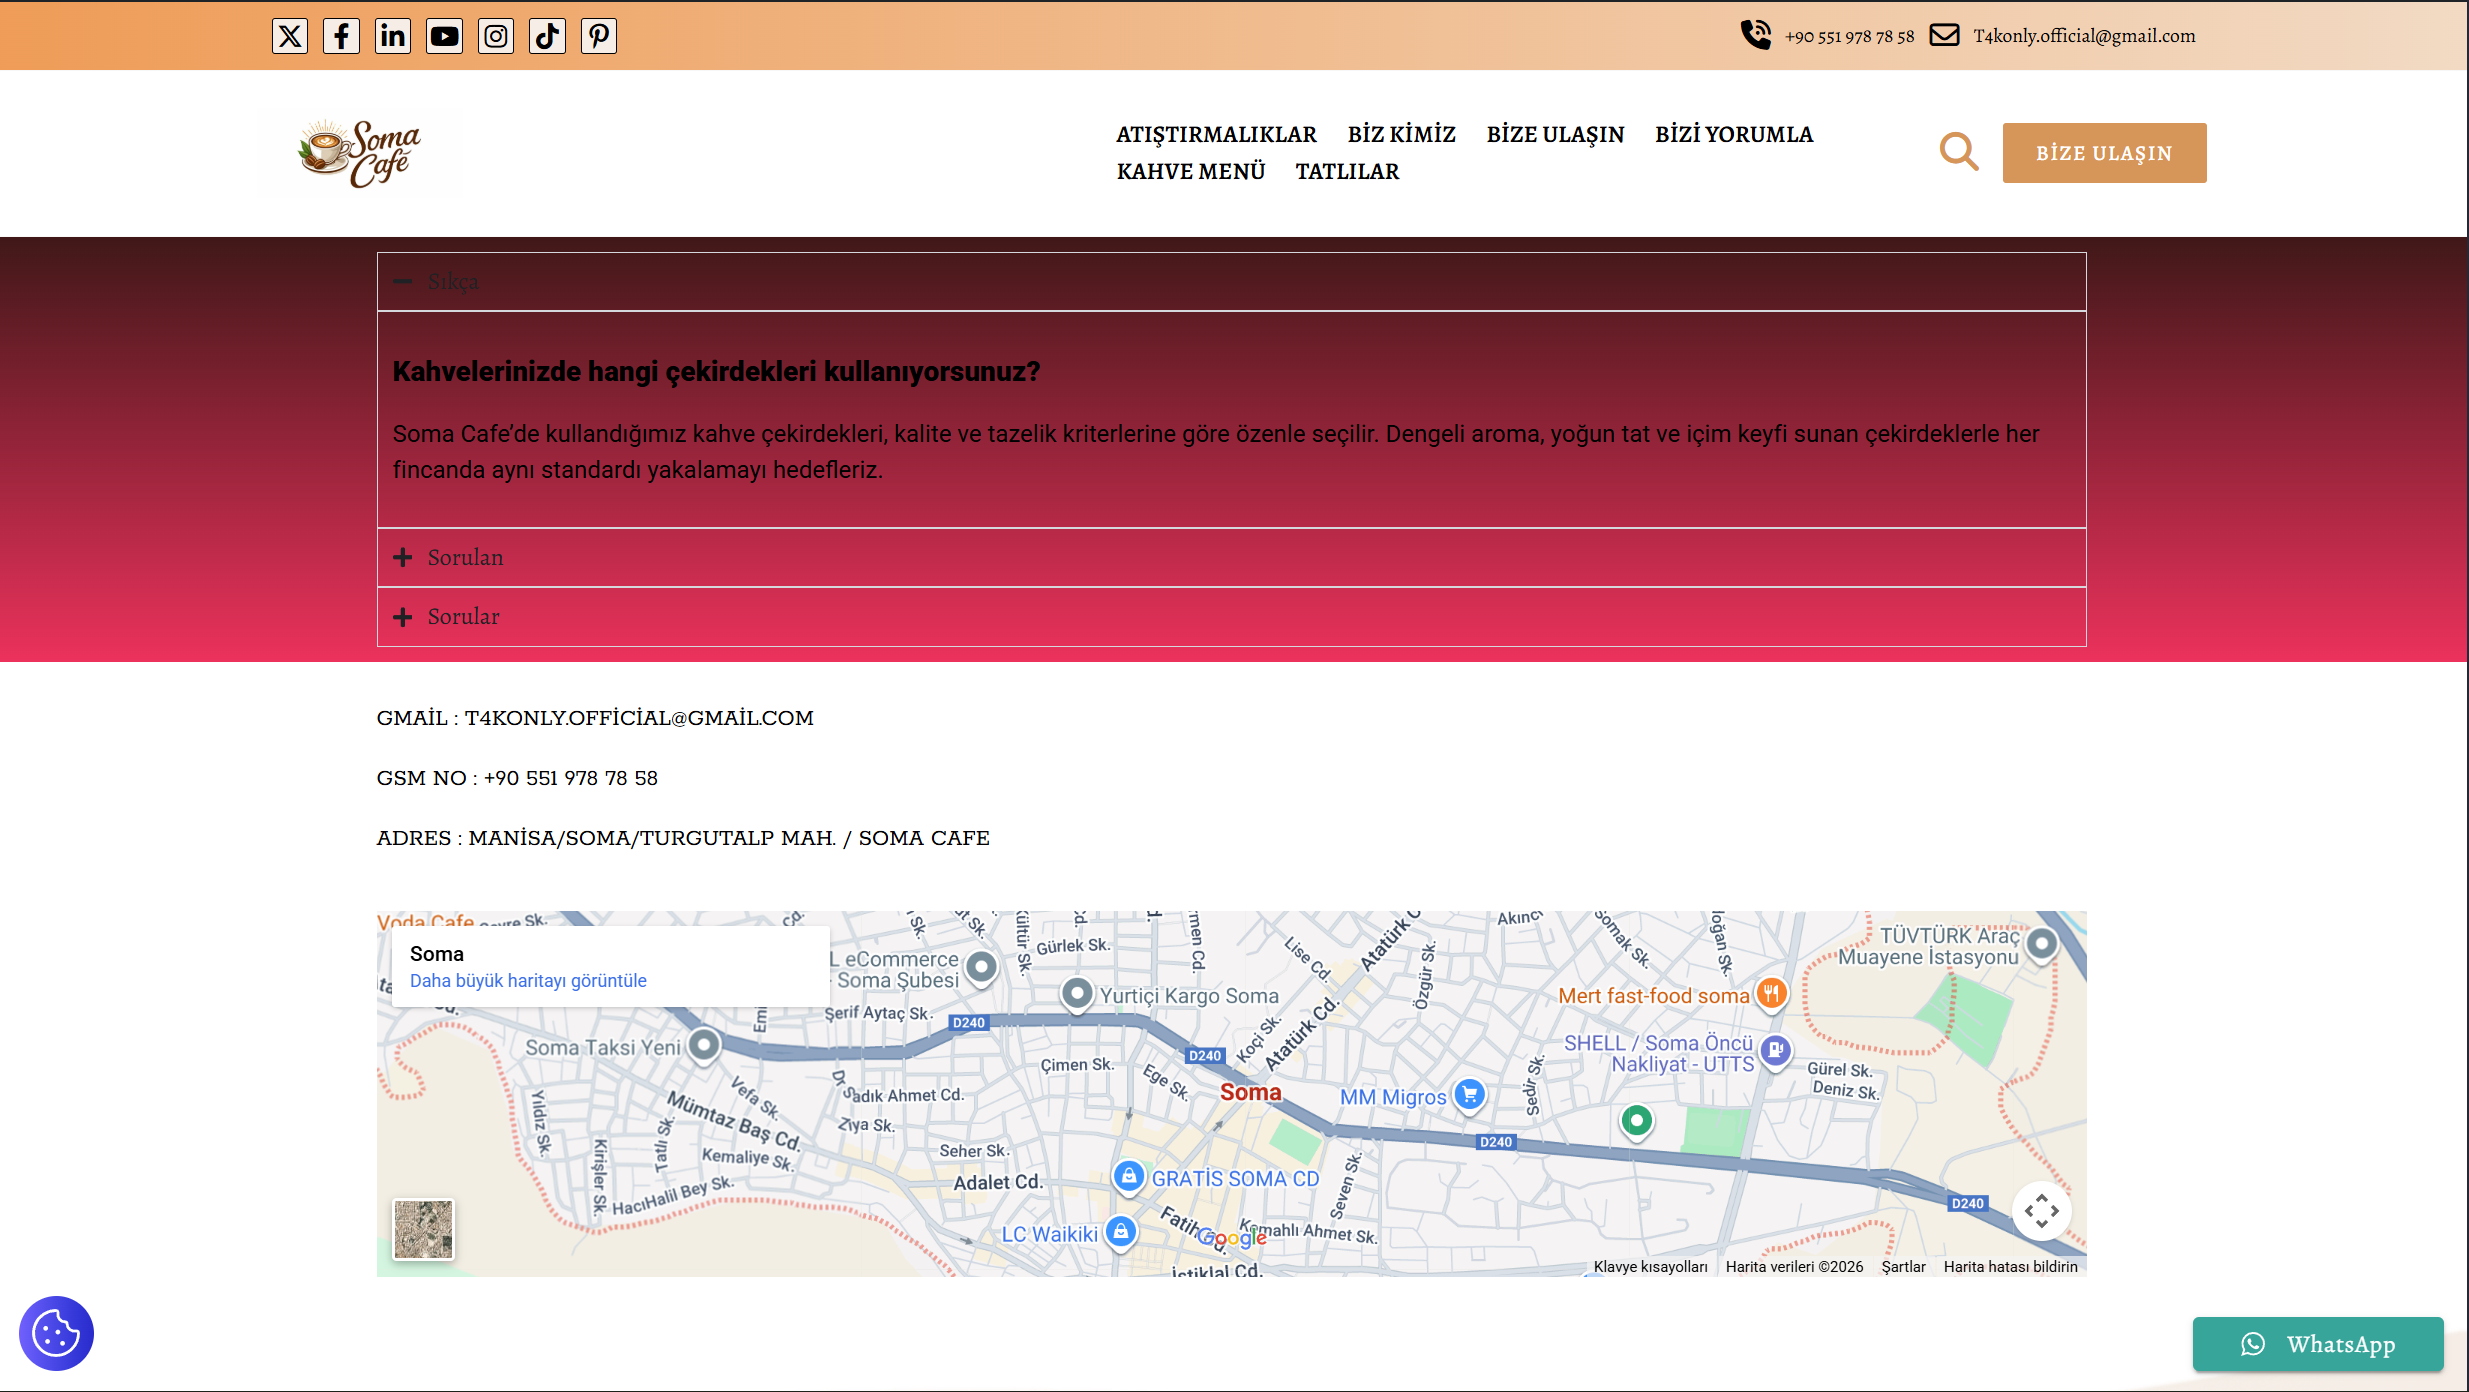Click the Facebook social icon

coord(341,36)
